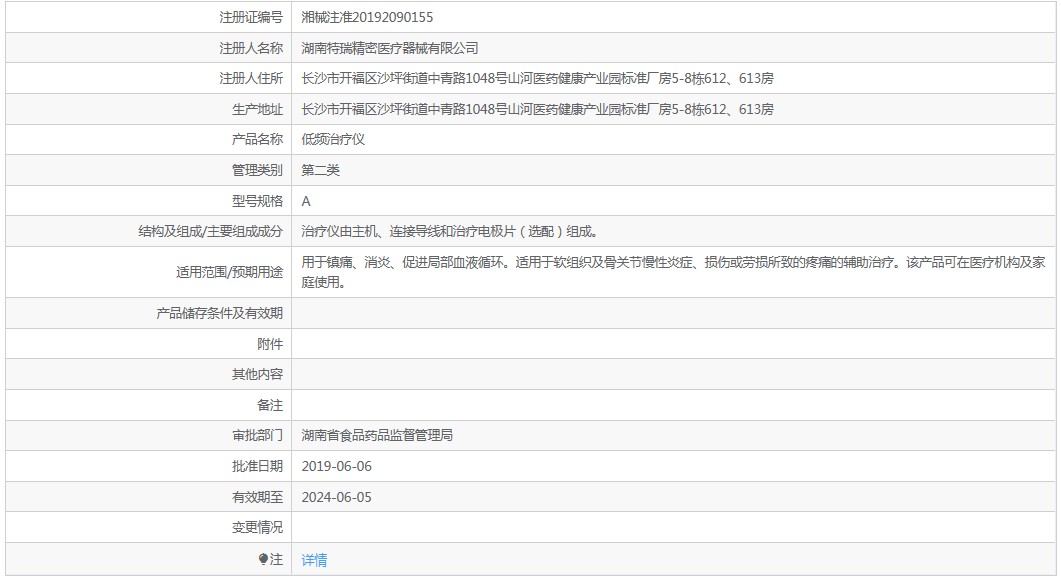Click the 型号规格 label

[x=257, y=201]
